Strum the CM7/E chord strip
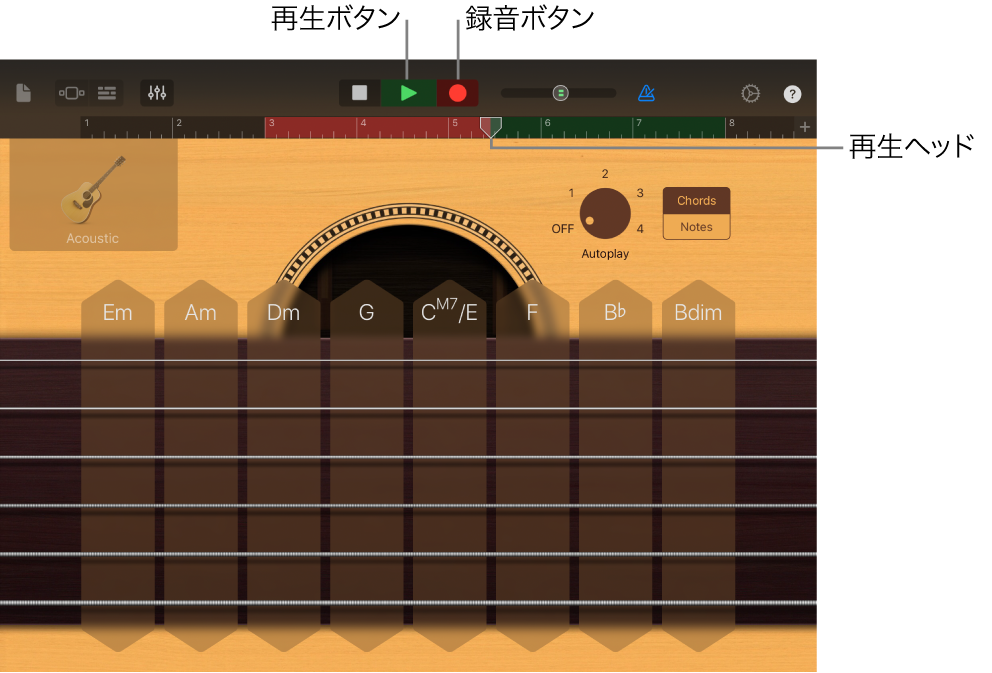The height and width of the screenshot is (673, 992). pos(449,466)
